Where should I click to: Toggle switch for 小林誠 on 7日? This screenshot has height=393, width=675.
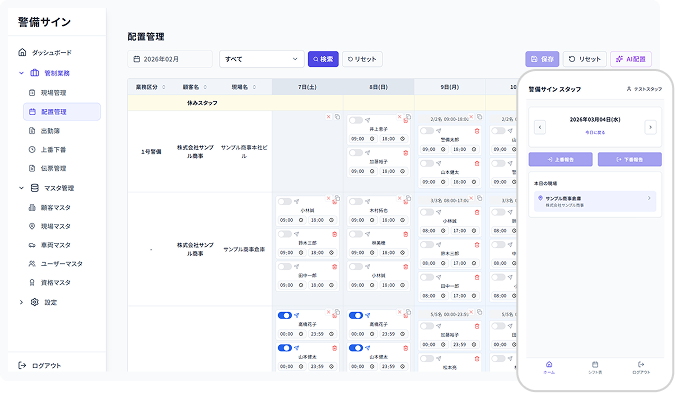pos(285,201)
